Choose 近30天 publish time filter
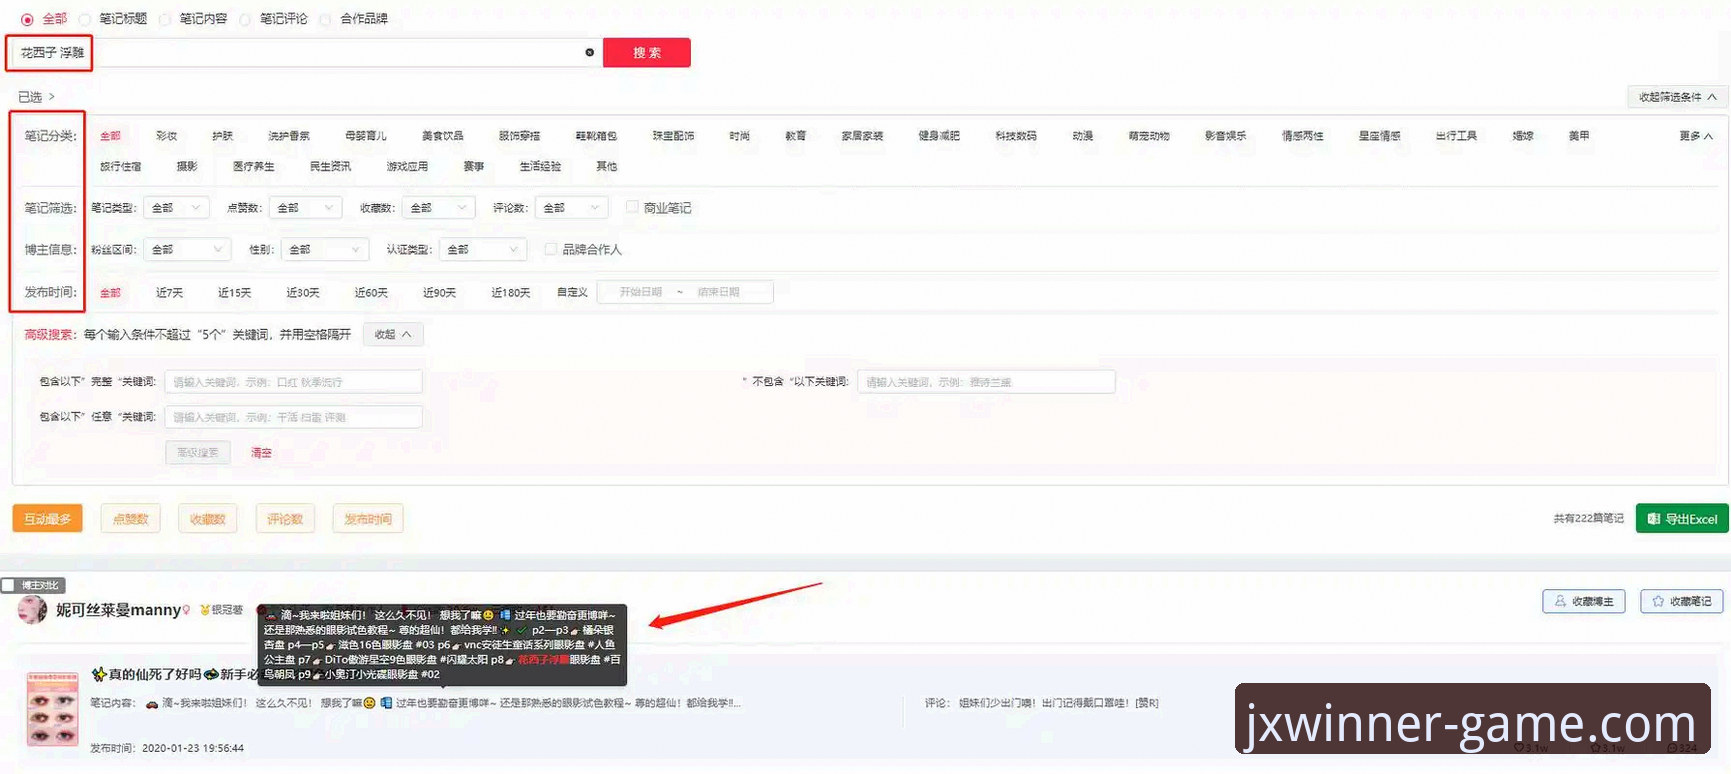1731x774 pixels. pyautogui.click(x=302, y=293)
